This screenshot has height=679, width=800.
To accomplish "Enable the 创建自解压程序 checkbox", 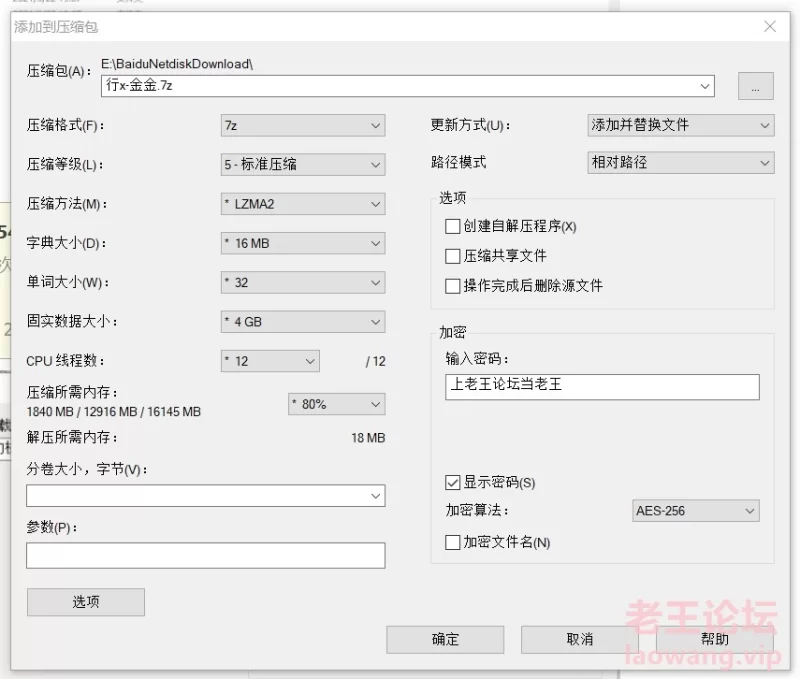I will (x=453, y=226).
